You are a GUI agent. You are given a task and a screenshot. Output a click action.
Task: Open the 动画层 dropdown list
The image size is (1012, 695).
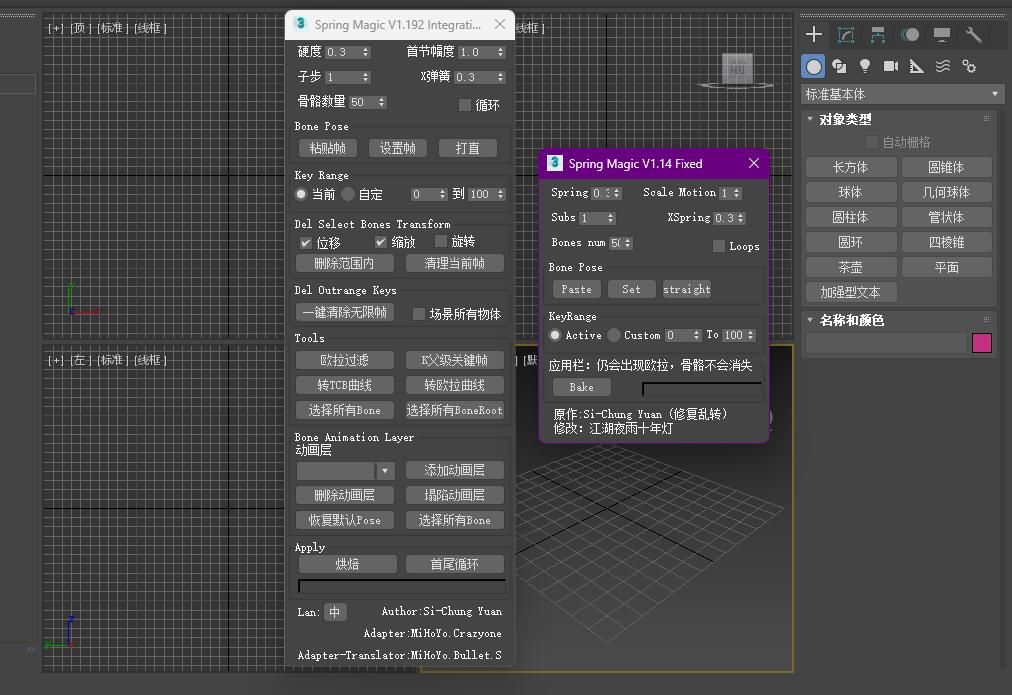(x=385, y=470)
